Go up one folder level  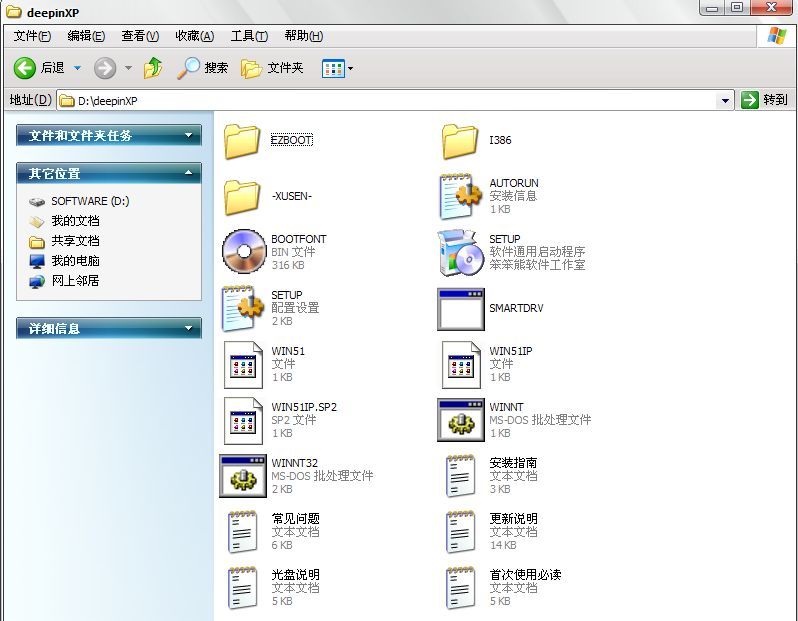153,68
